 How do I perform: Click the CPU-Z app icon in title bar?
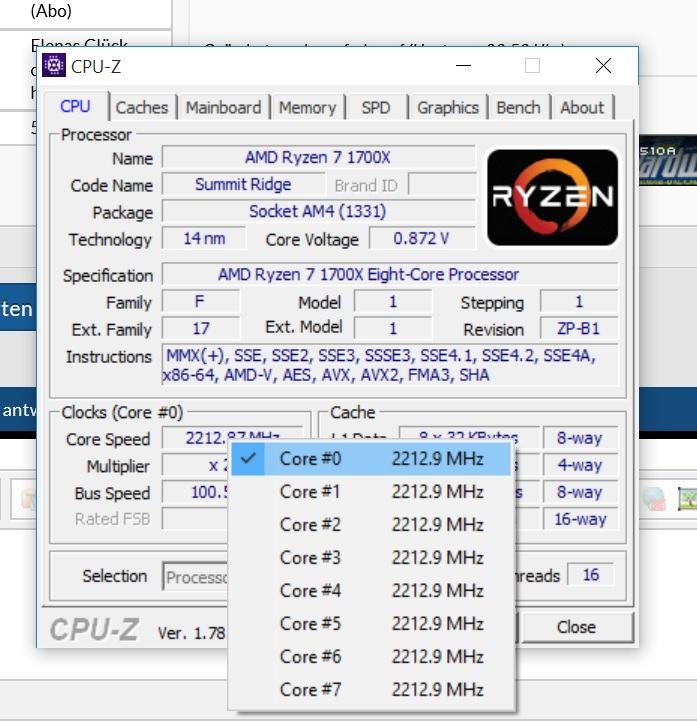point(54,65)
